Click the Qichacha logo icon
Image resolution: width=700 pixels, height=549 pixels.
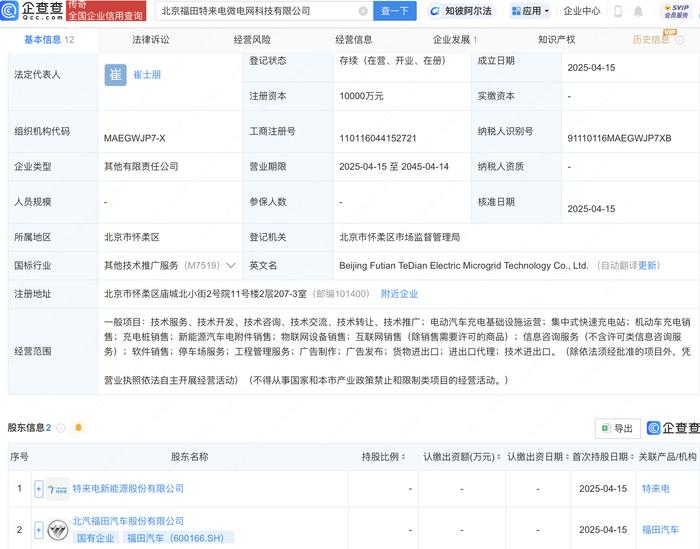tap(9, 11)
